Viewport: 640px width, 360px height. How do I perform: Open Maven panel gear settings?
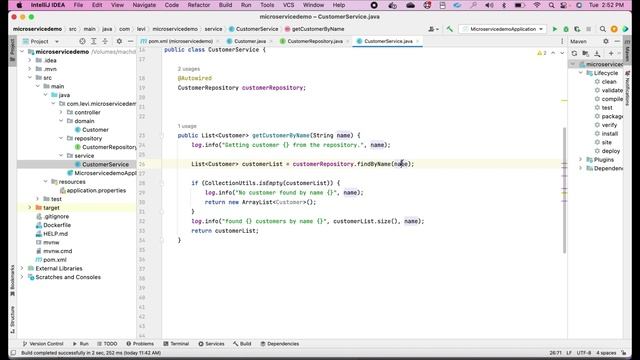point(606,41)
